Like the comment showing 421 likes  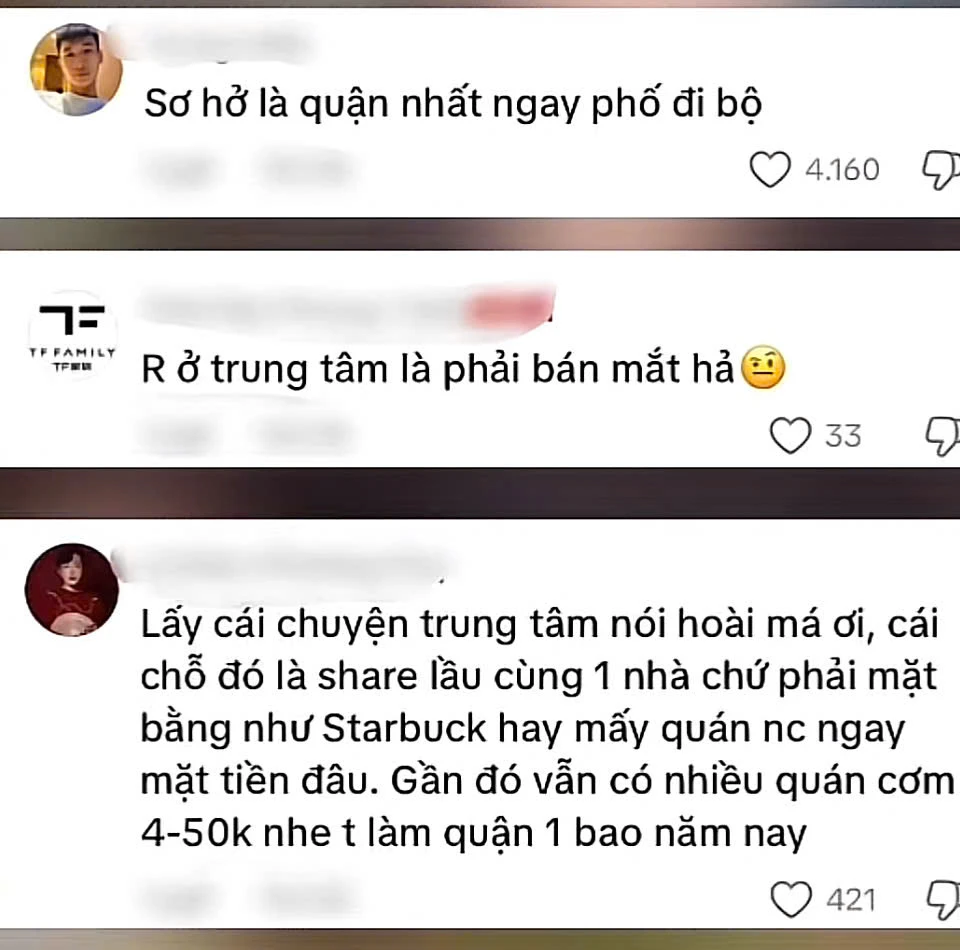tap(790, 899)
